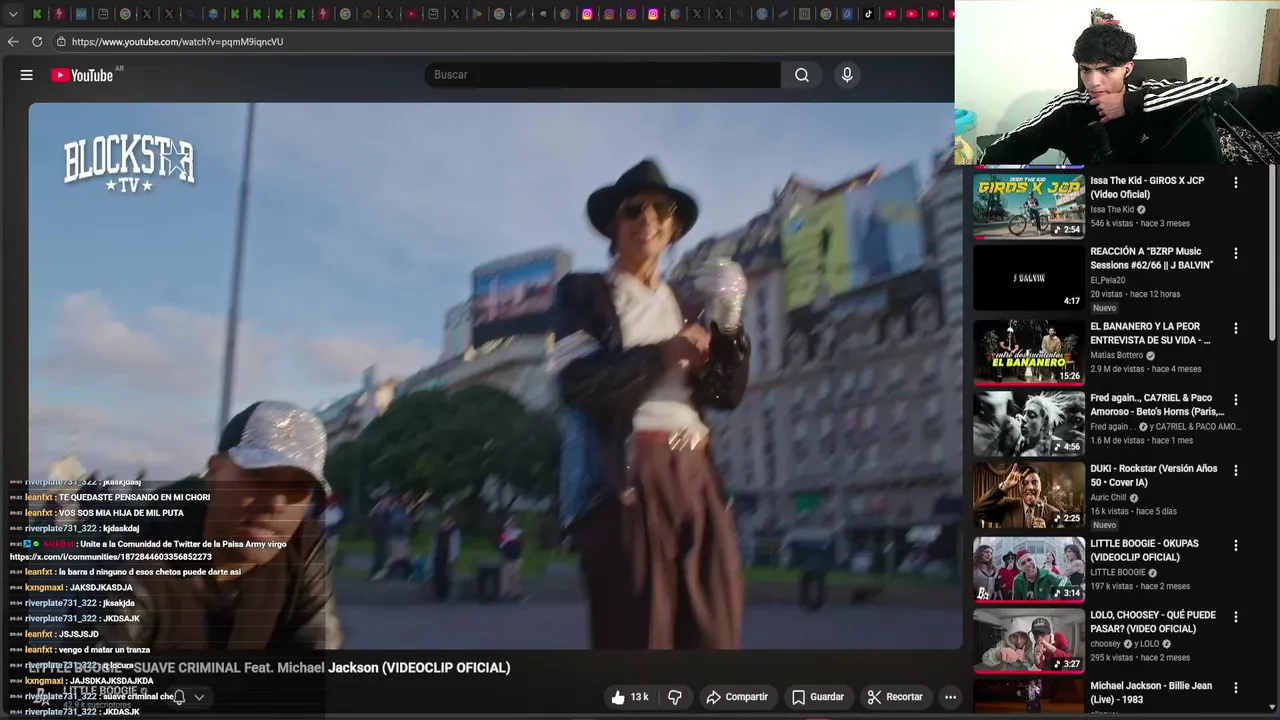The width and height of the screenshot is (1280, 720).
Task: Open options menu for Fred again.. video
Action: pos(1236,399)
